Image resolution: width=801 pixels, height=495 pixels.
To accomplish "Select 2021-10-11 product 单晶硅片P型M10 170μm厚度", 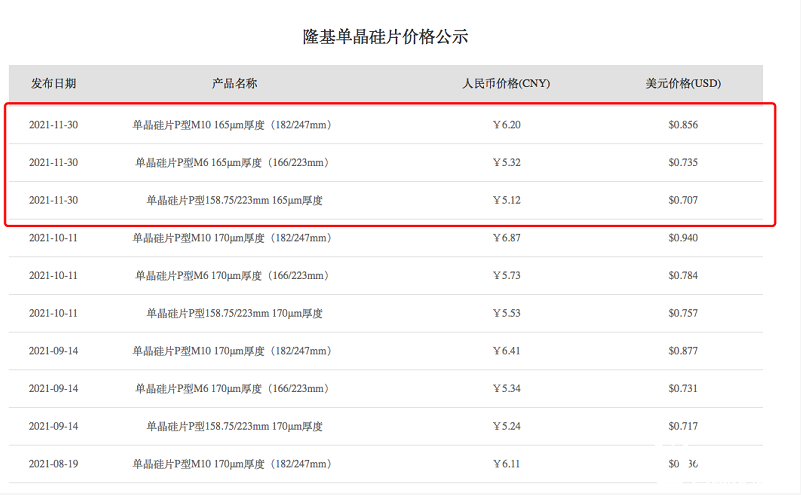I will [234, 238].
